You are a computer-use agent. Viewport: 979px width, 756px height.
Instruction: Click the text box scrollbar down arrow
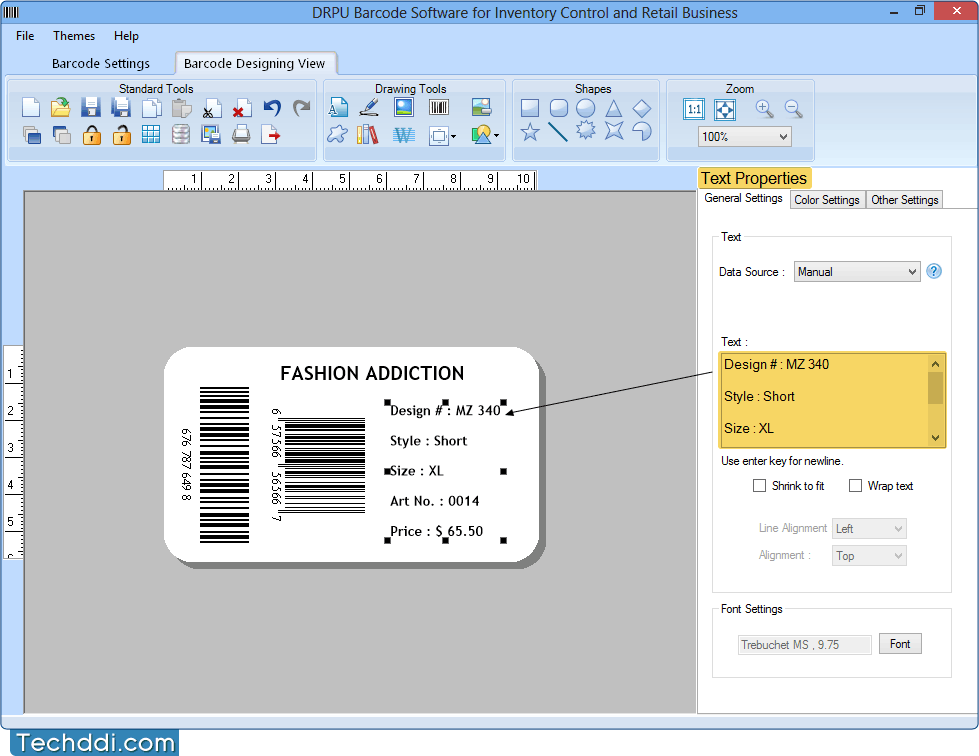935,438
